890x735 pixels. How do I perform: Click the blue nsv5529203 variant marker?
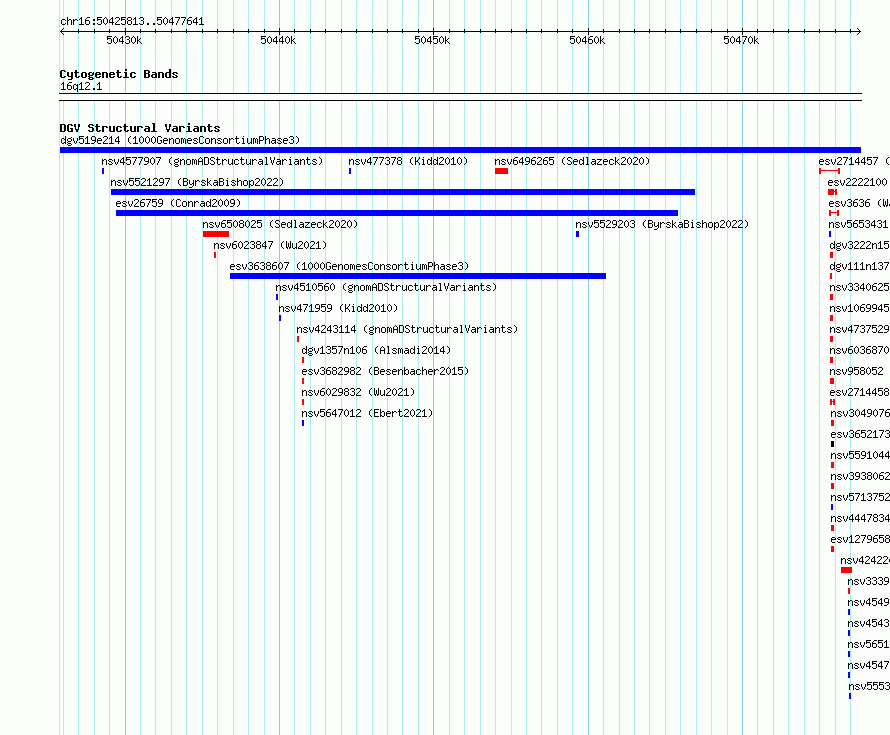pyautogui.click(x=577, y=234)
